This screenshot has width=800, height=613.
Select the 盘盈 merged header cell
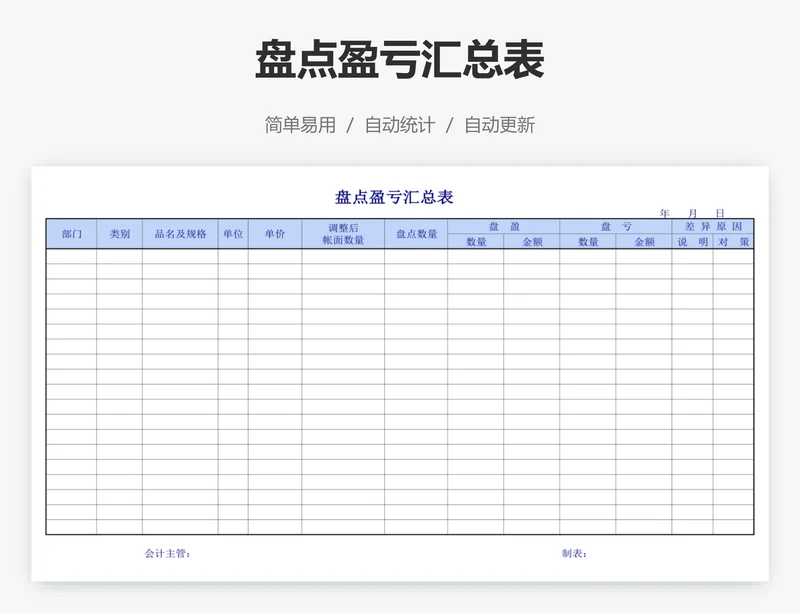[x=504, y=227]
